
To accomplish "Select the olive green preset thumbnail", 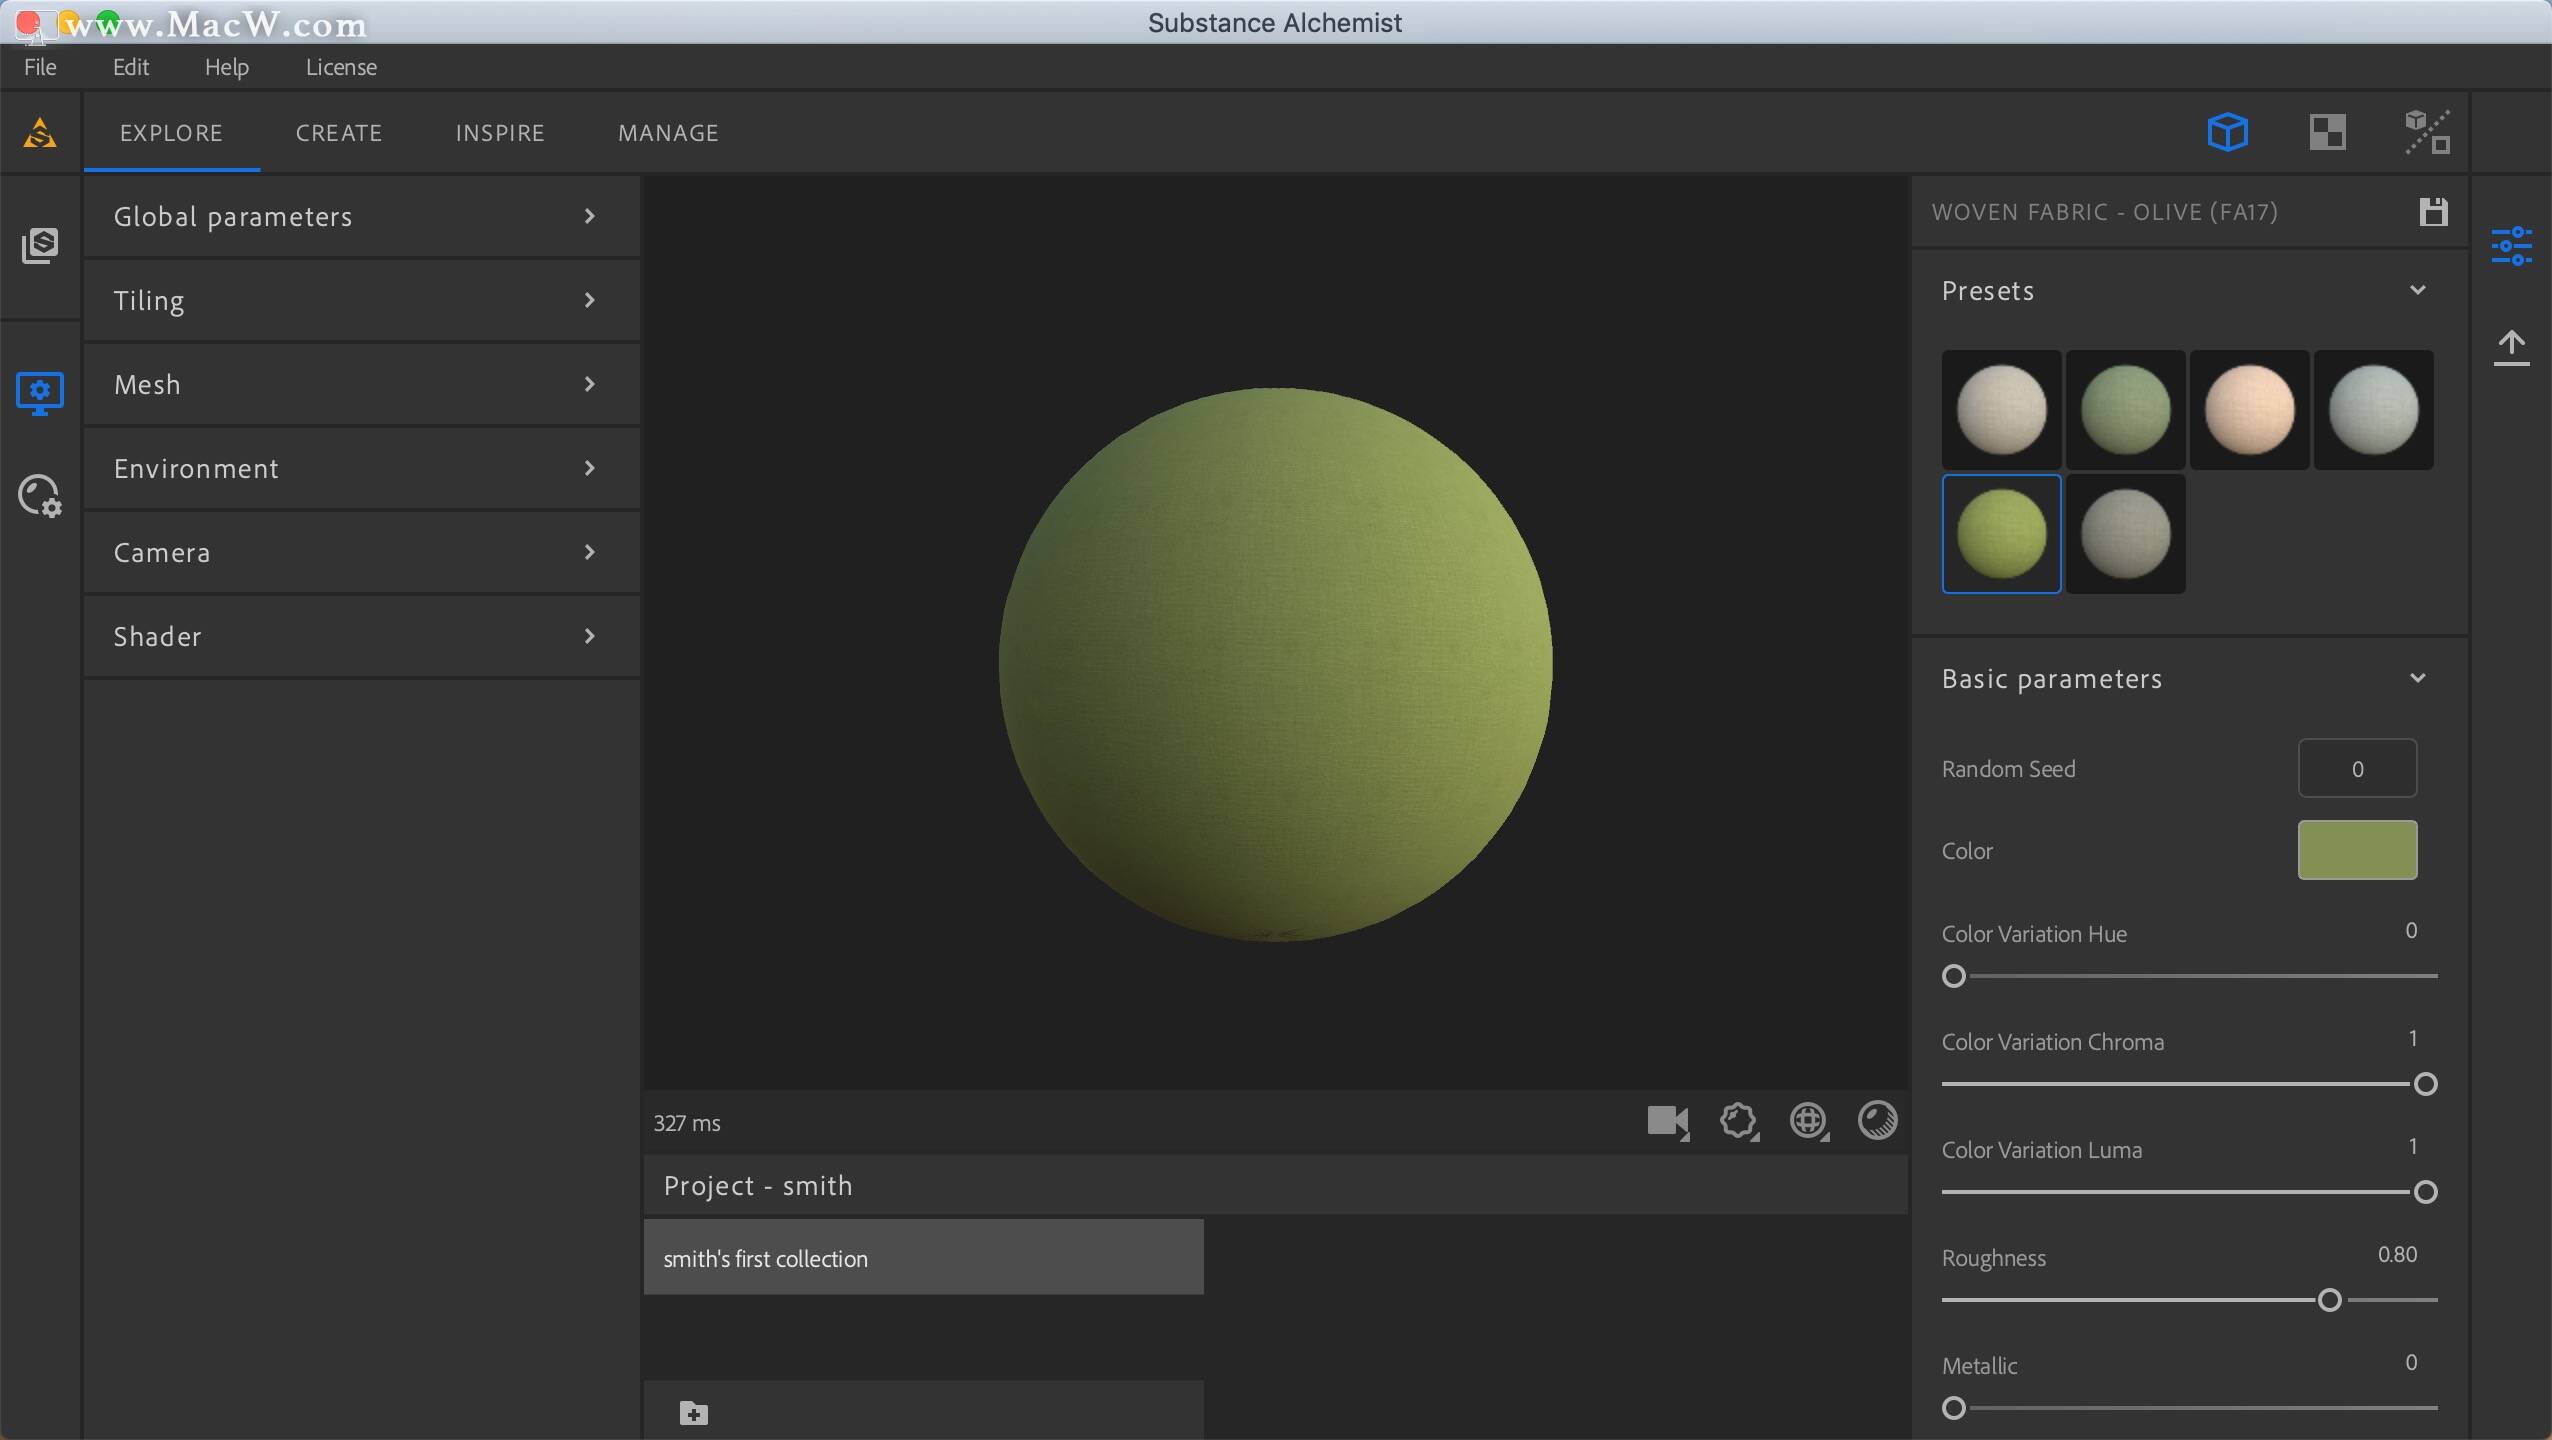I will click(2001, 534).
